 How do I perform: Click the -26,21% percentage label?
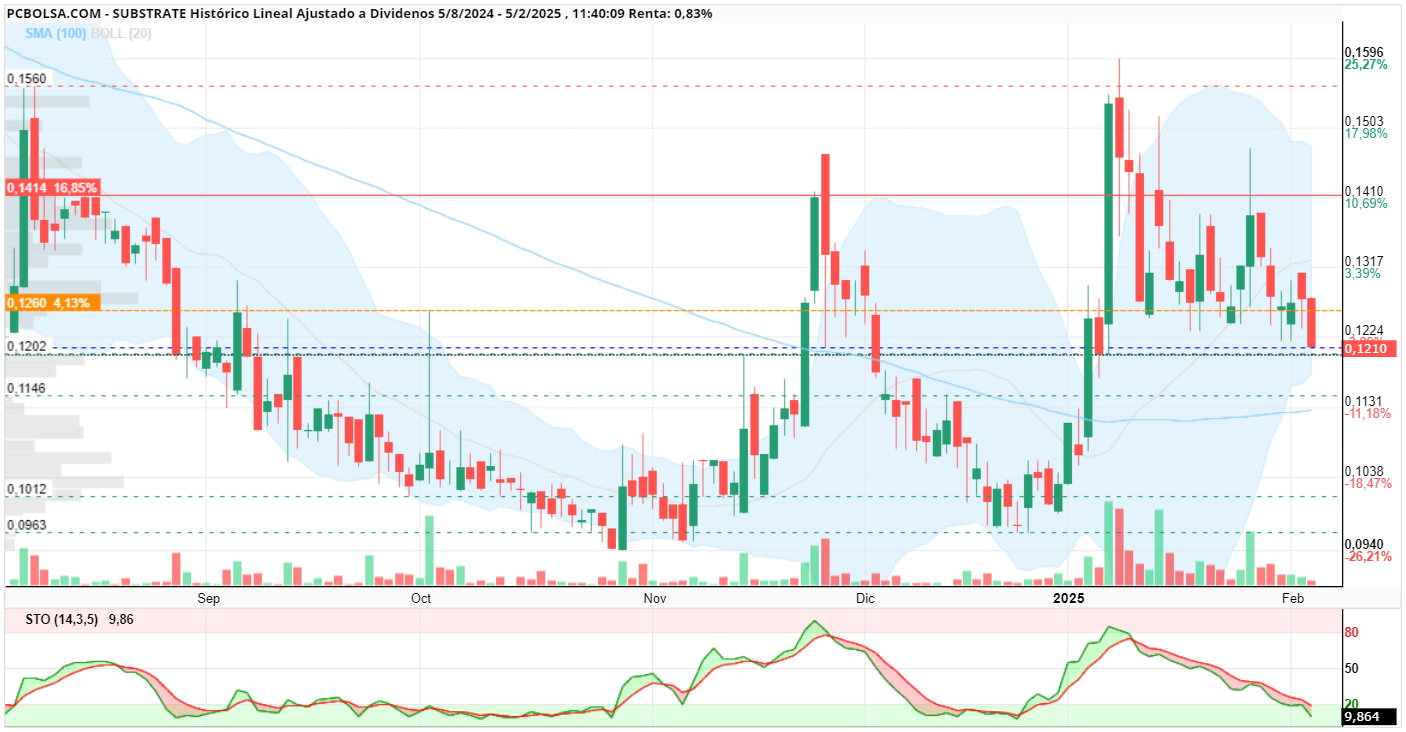(1367, 557)
